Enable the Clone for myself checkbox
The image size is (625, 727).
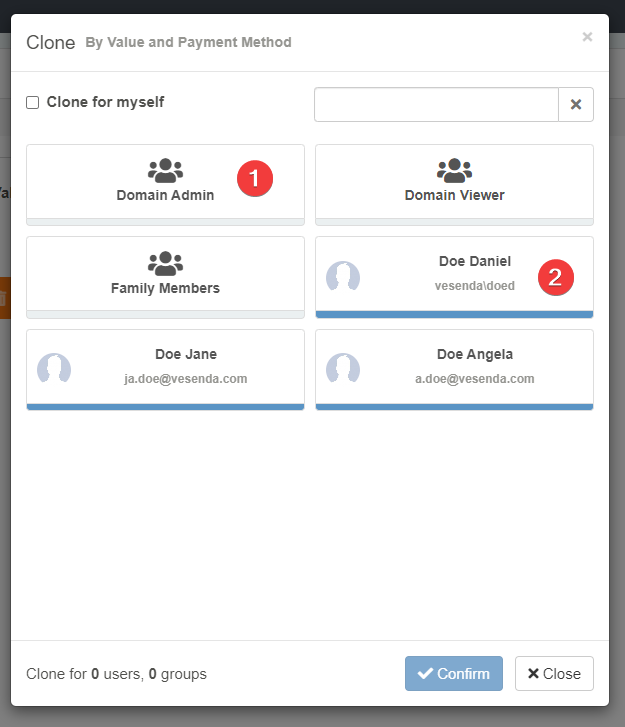[x=33, y=102]
